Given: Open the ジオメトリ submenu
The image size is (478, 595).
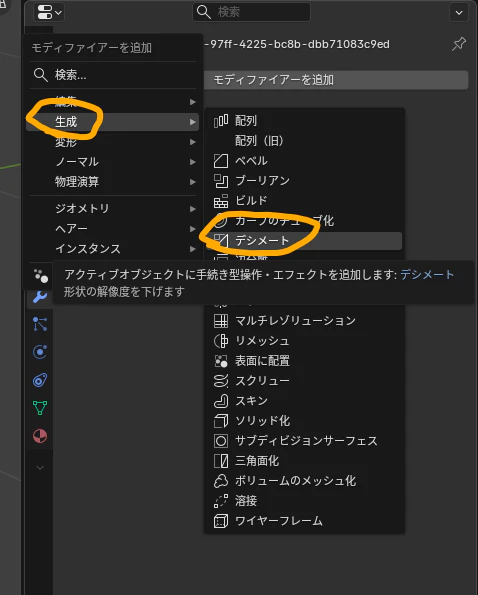Looking at the screenshot, I should click(113, 209).
